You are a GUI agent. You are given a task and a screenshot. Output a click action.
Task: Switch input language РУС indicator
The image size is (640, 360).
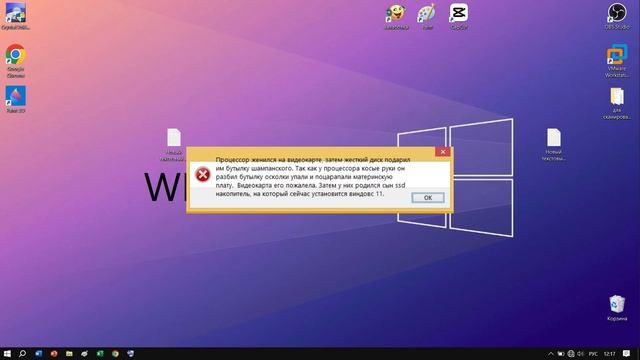point(593,354)
